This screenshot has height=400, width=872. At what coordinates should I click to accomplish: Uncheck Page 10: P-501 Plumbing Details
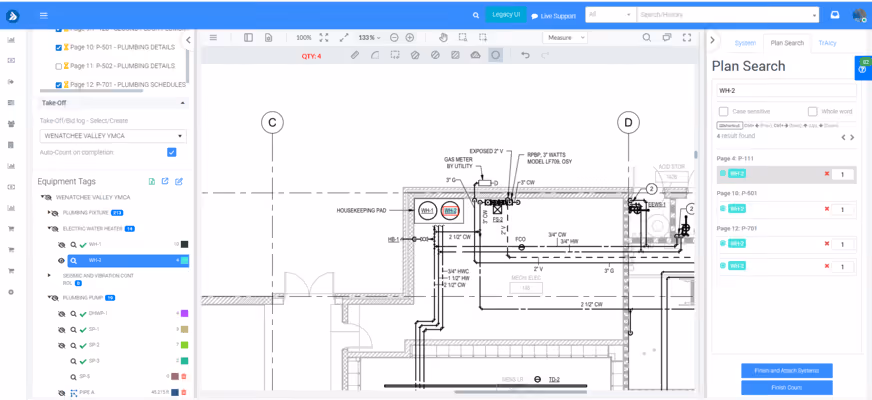[59, 47]
